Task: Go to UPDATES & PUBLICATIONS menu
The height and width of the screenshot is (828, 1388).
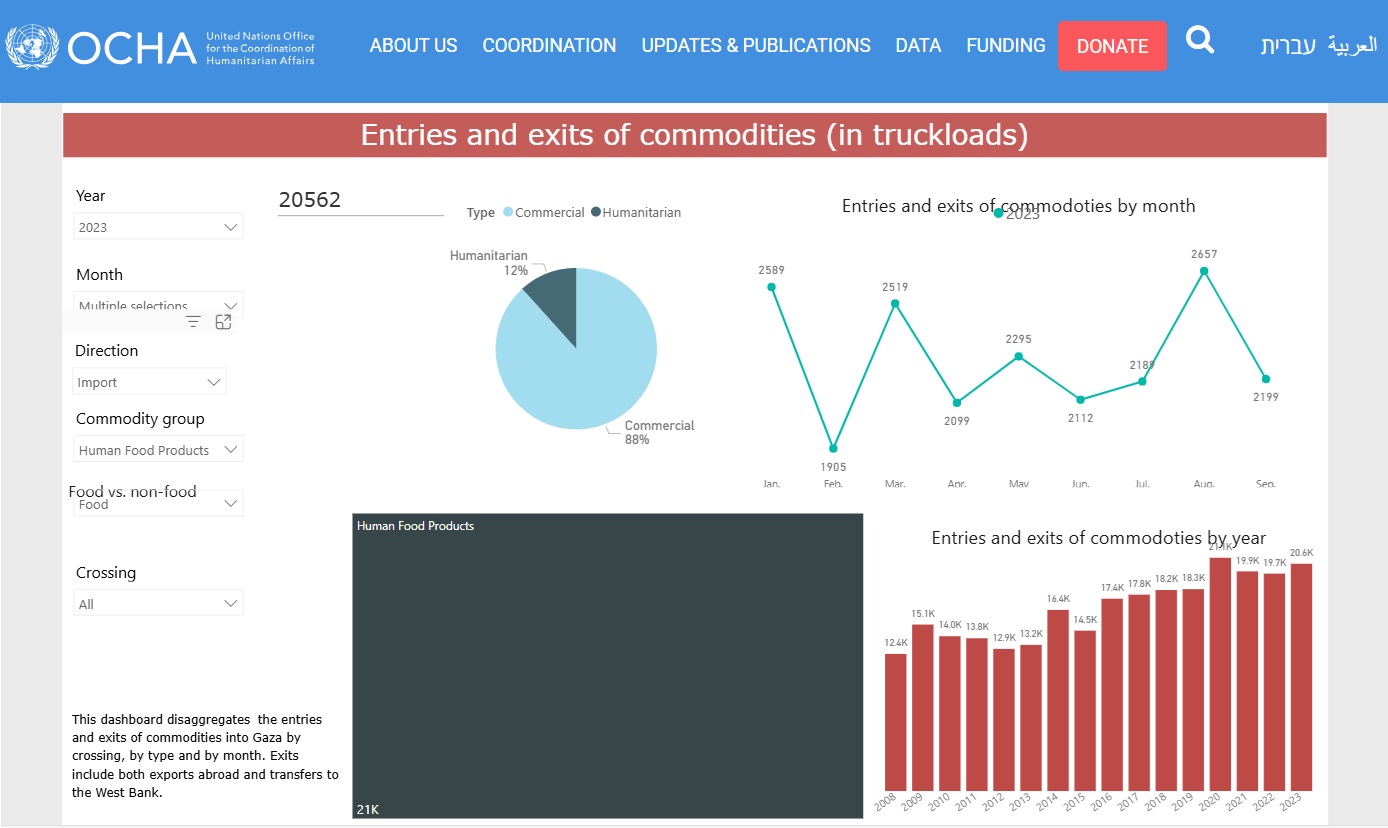Action: tap(755, 46)
